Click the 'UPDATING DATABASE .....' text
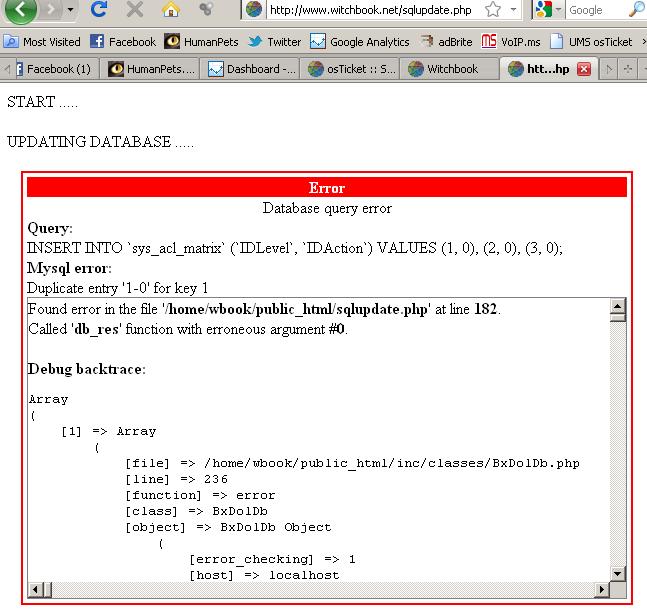 pos(100,142)
